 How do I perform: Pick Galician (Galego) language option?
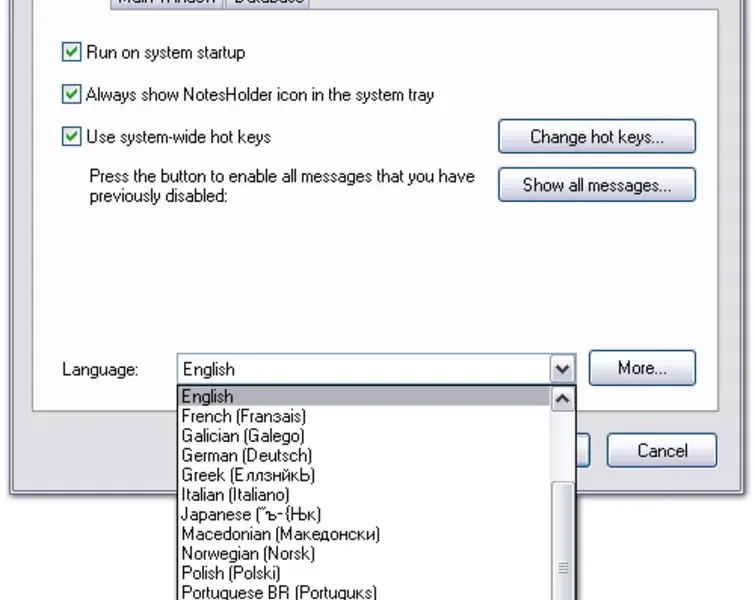click(364, 436)
